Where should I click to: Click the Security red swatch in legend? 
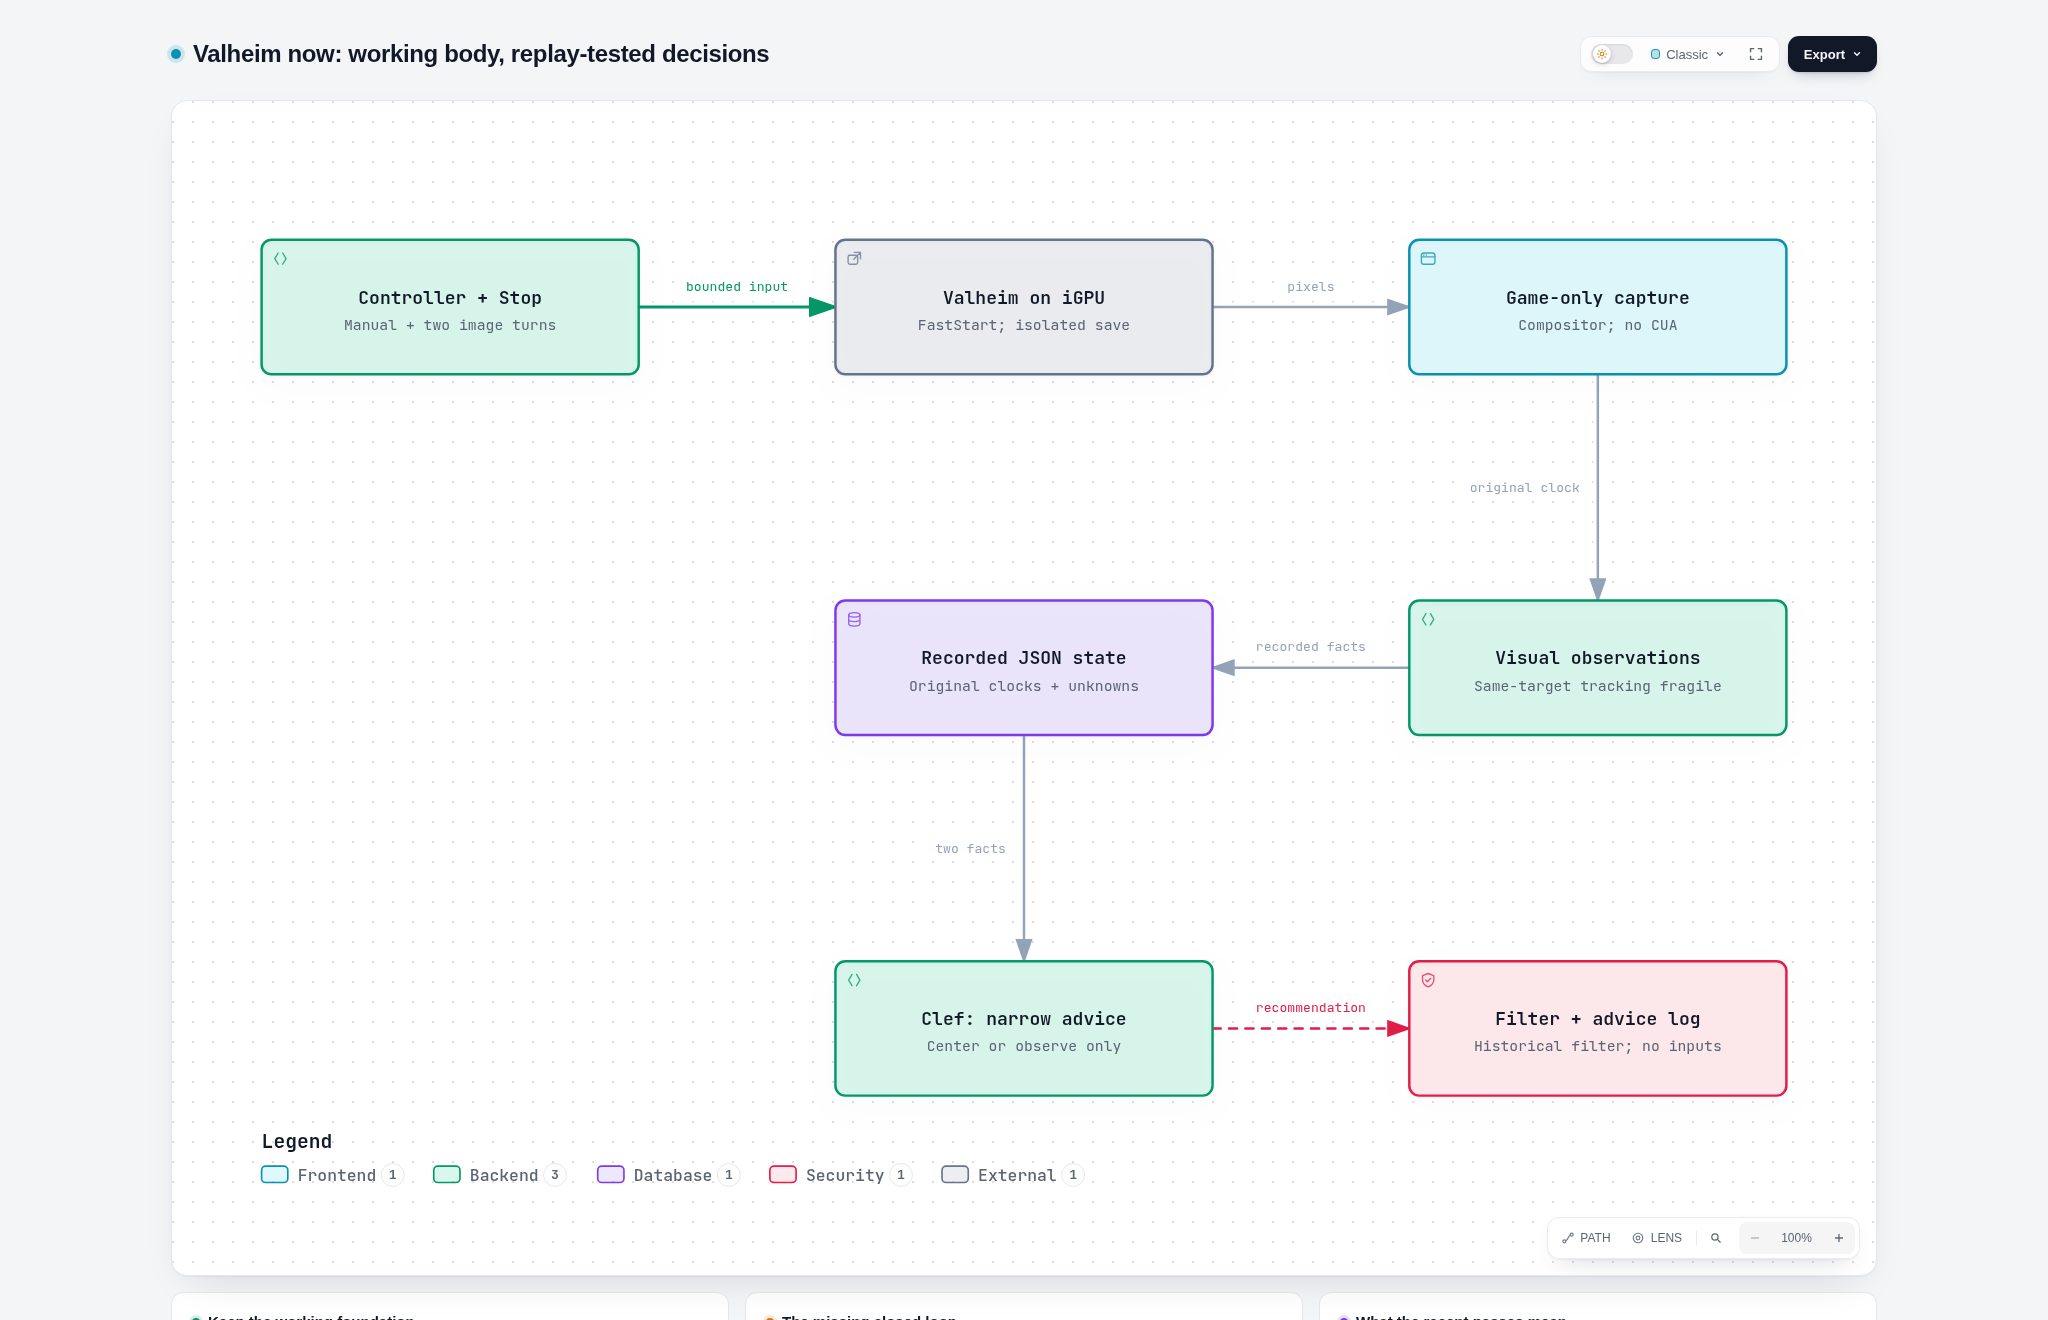[x=783, y=1175]
